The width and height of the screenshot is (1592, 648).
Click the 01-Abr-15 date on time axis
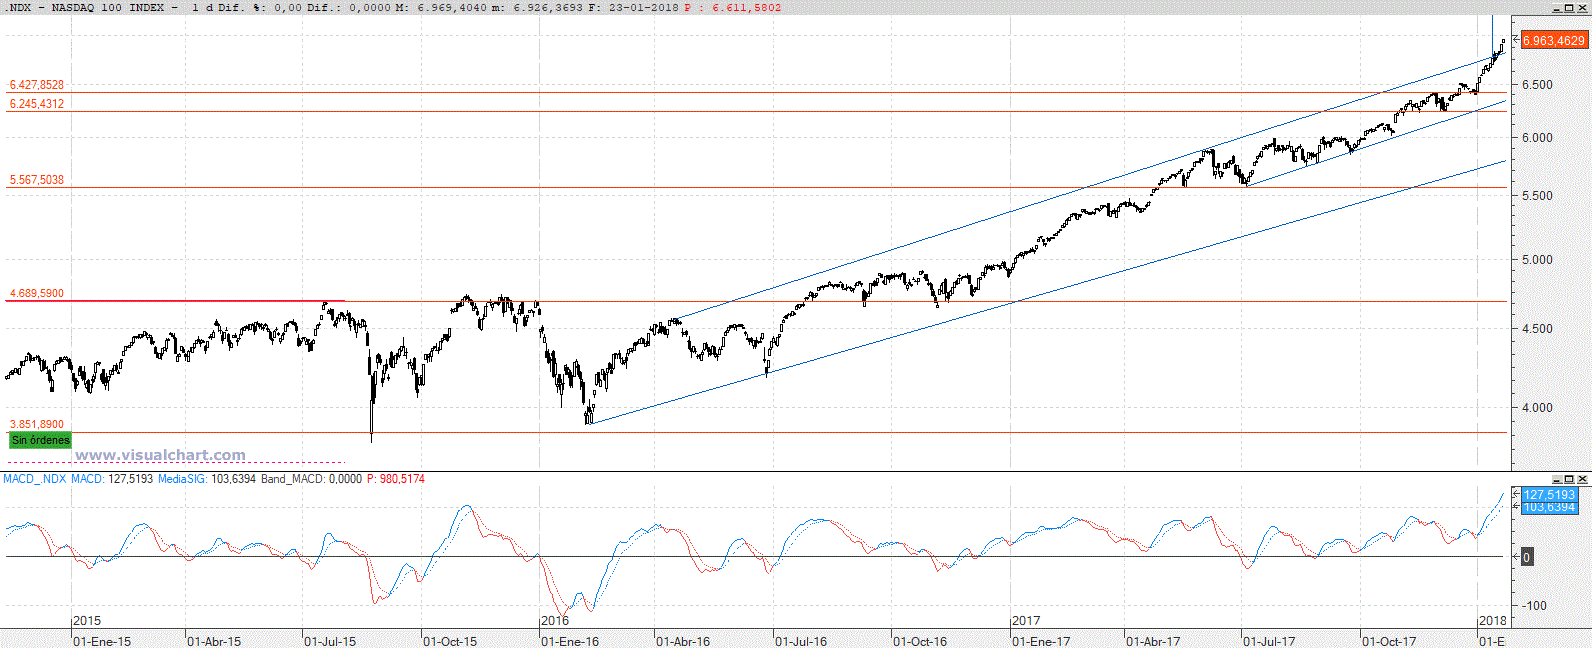click(214, 641)
